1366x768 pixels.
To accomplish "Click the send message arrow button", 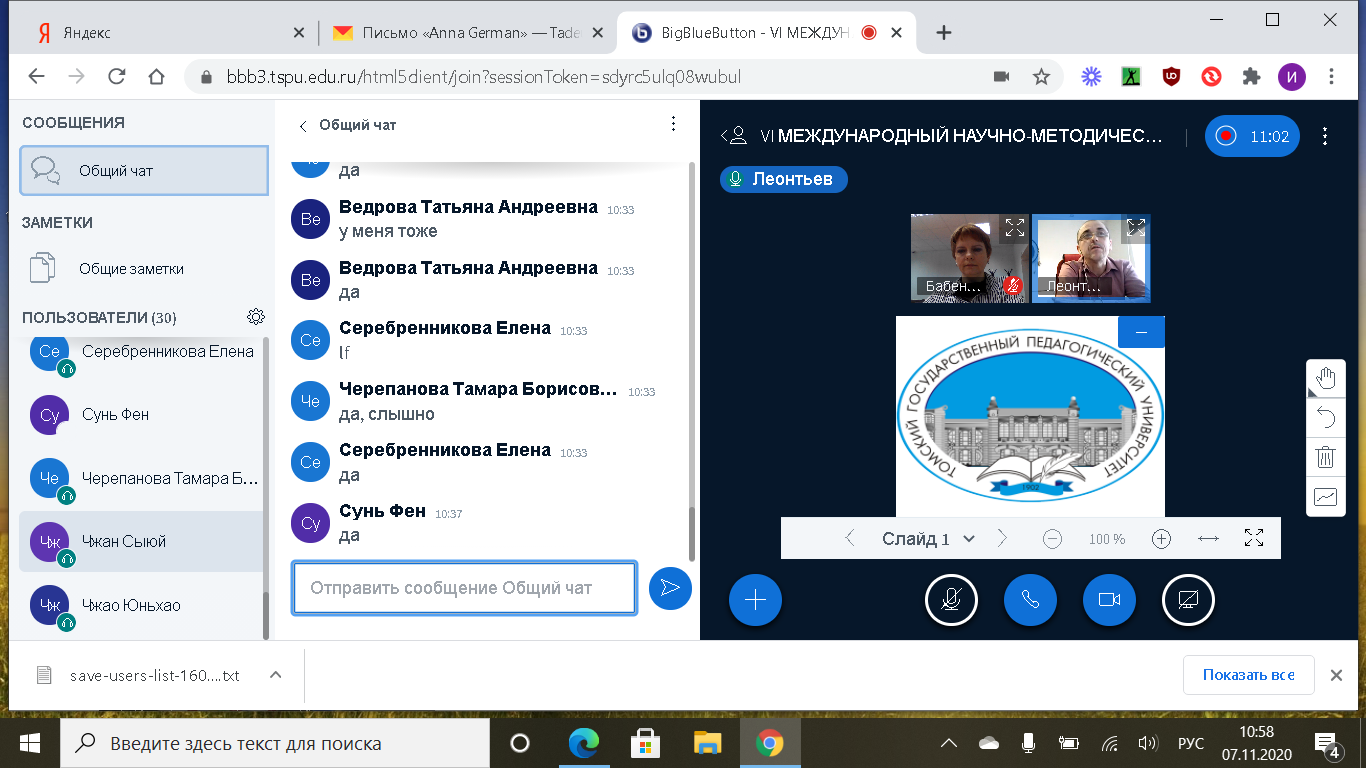I will click(x=670, y=588).
